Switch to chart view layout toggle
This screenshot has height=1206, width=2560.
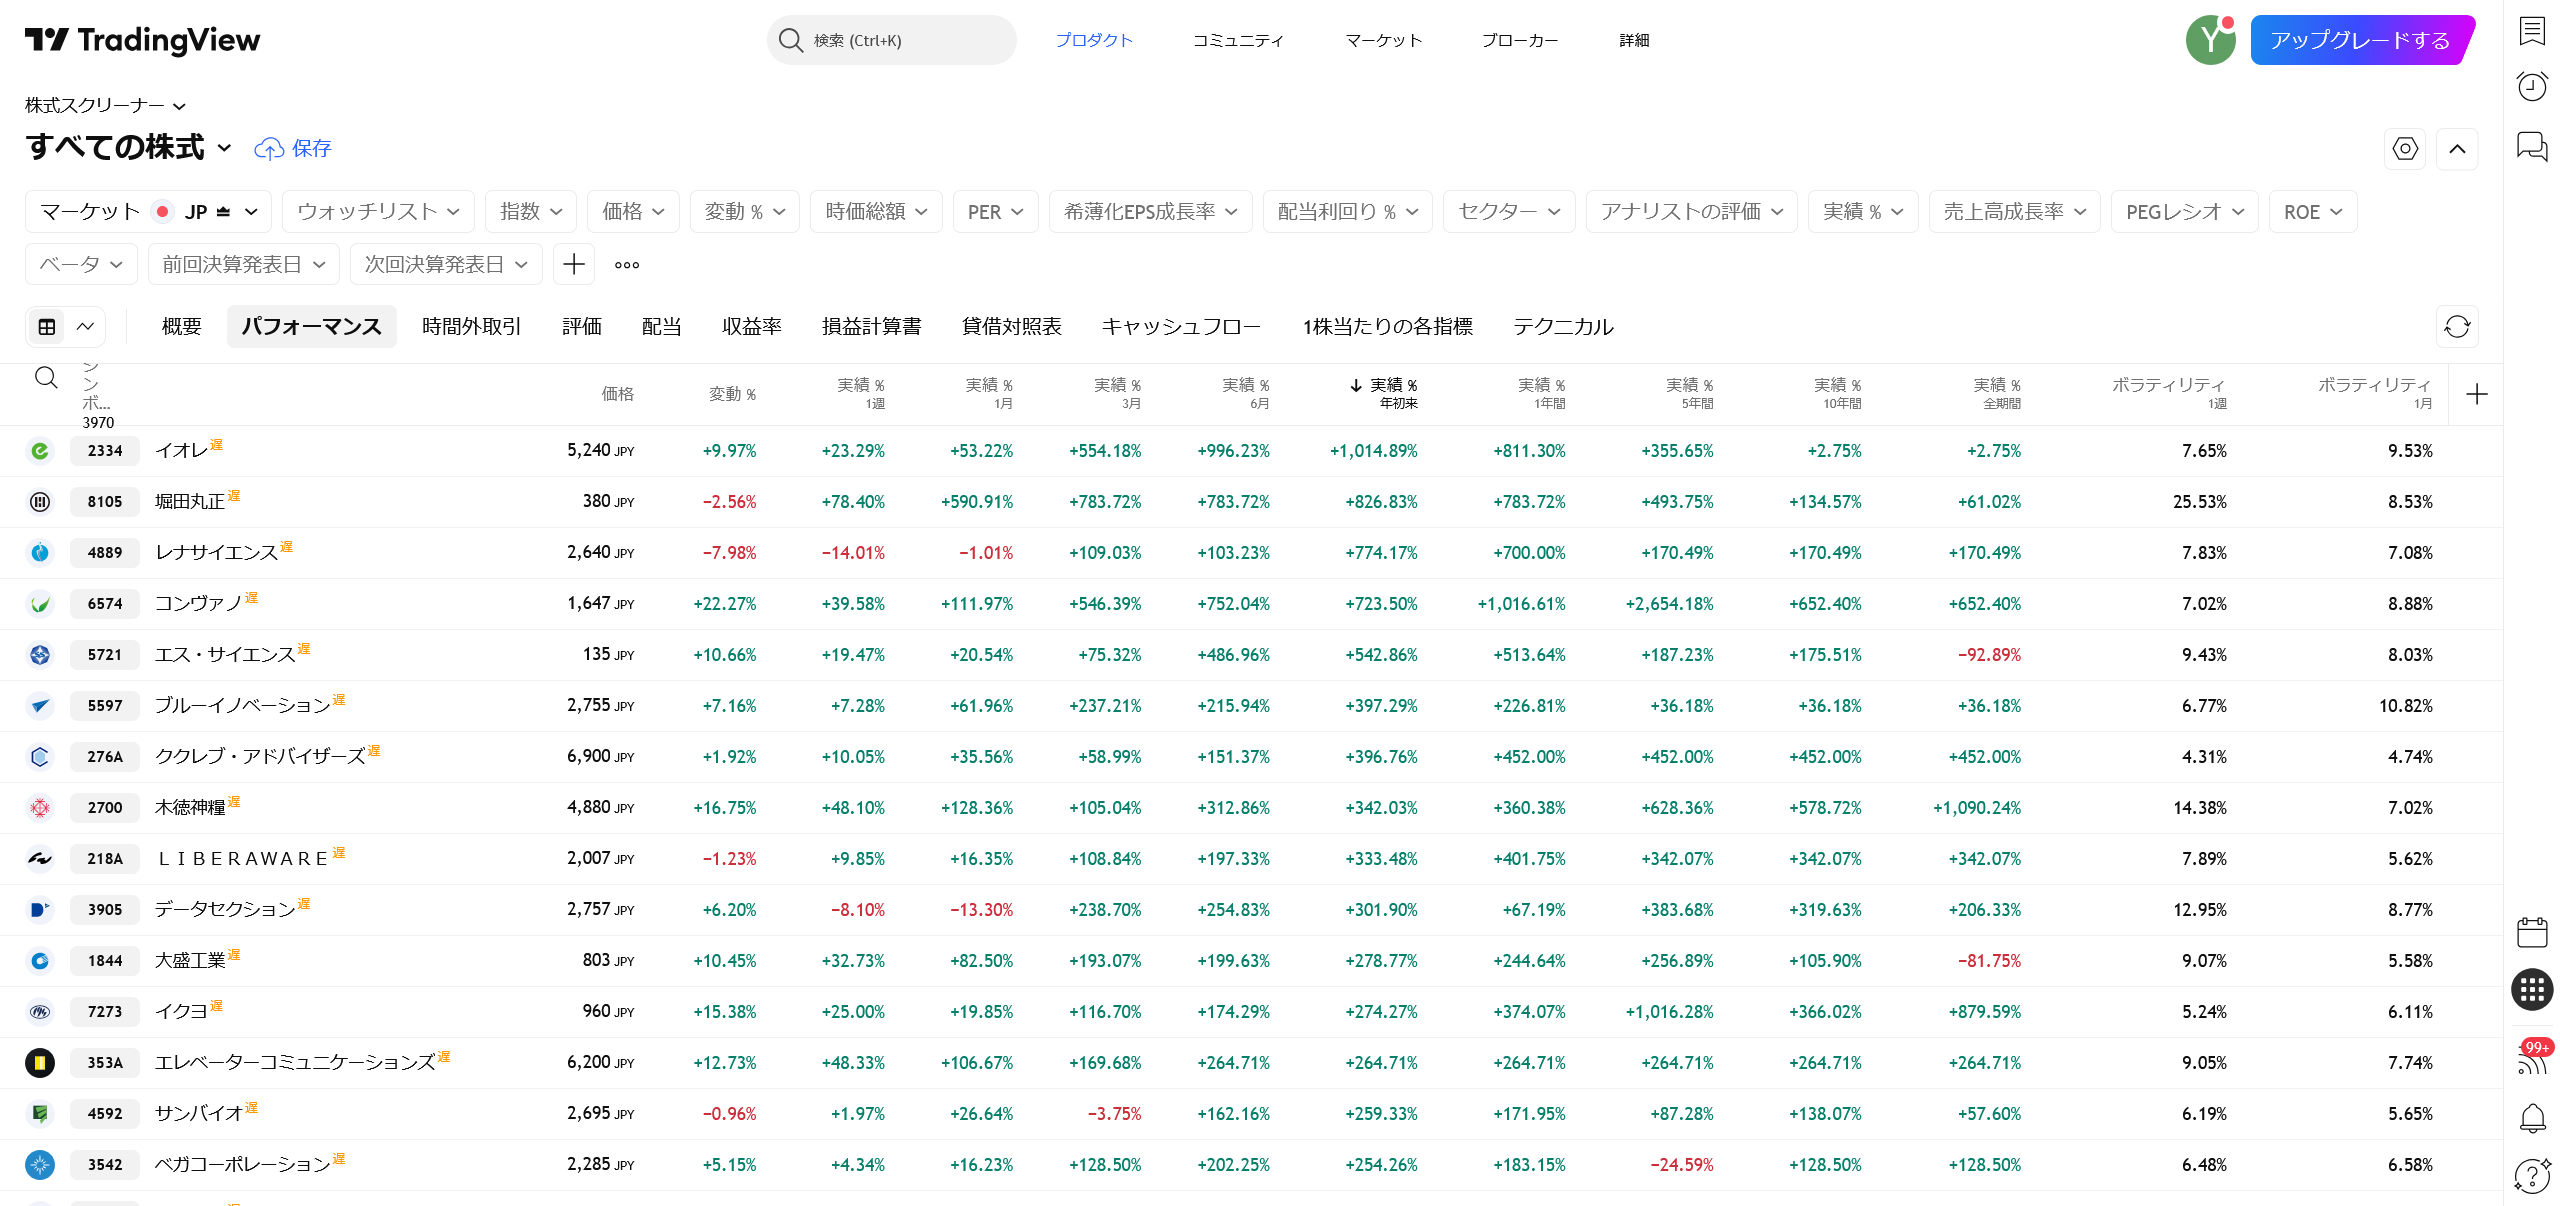85,326
